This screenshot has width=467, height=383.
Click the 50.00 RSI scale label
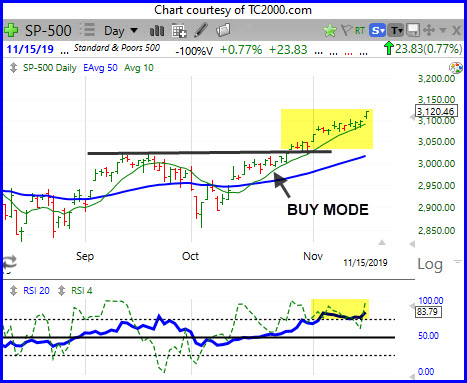point(428,336)
